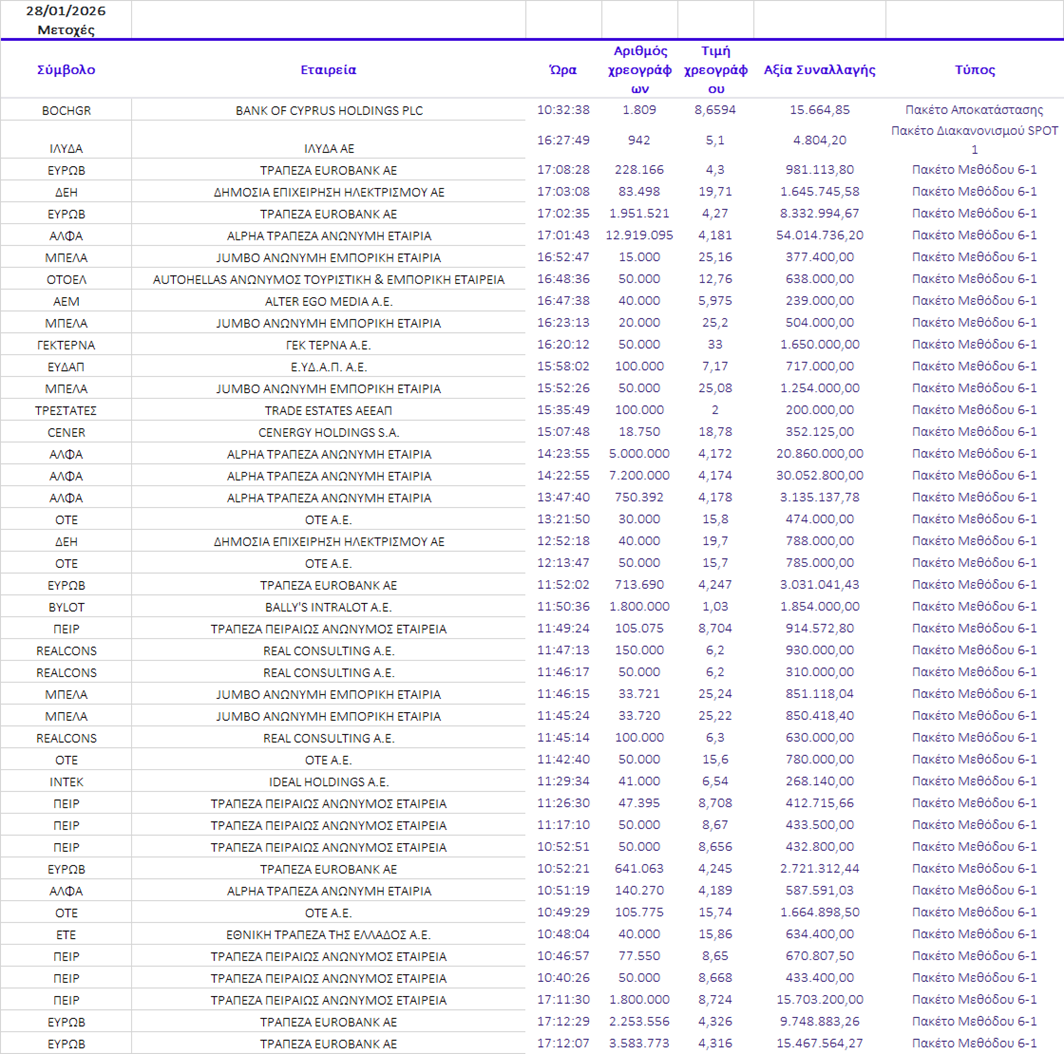Click the quantity cell 3.583.773
This screenshot has height=1054, width=1064.
639,1043
